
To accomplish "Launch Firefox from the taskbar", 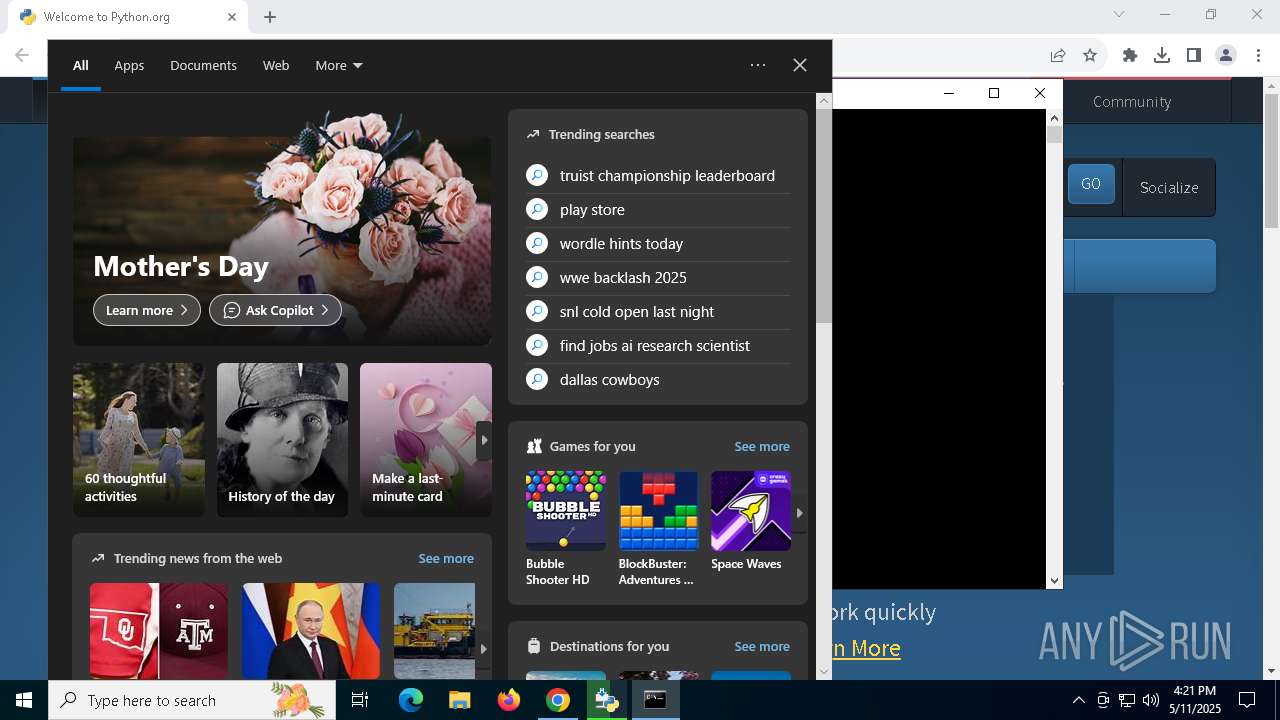I will 508,701.
